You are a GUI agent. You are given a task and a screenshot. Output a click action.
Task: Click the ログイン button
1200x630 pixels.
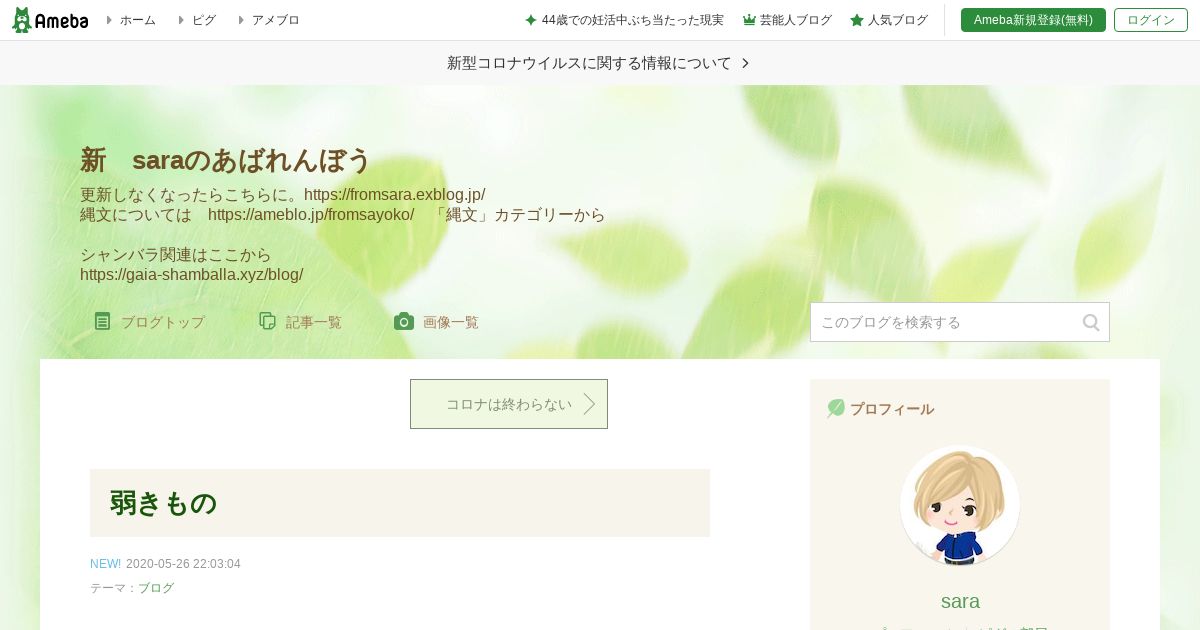click(x=1151, y=20)
